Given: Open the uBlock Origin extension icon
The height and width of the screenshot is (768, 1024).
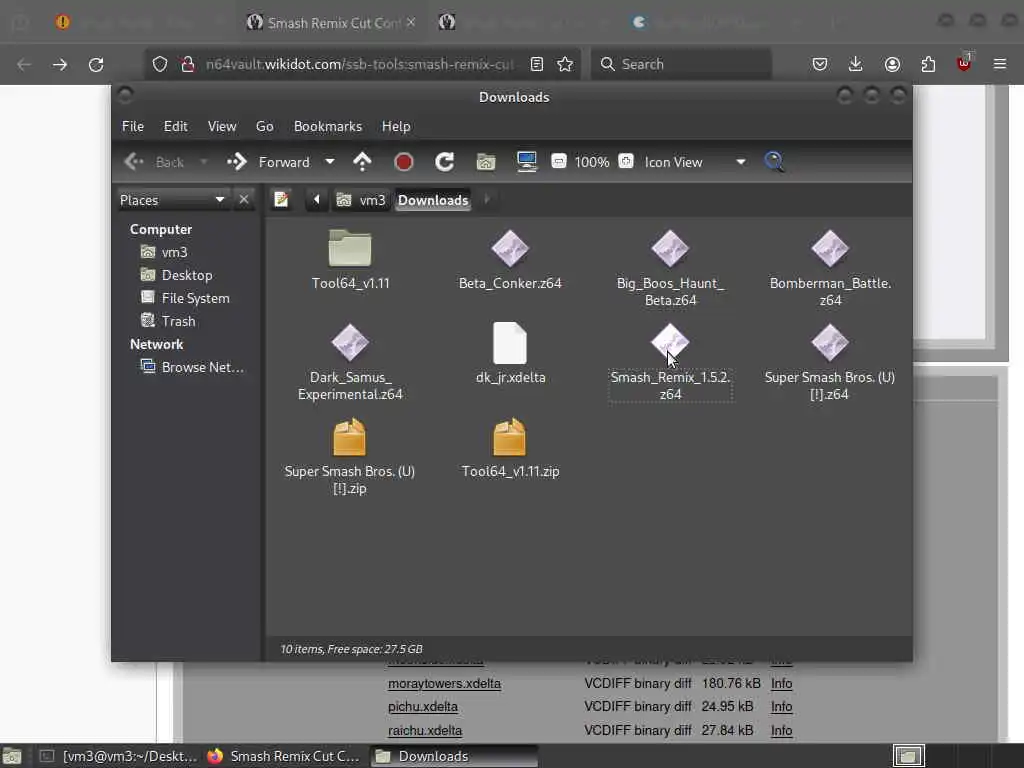Looking at the screenshot, I should coord(964,63).
